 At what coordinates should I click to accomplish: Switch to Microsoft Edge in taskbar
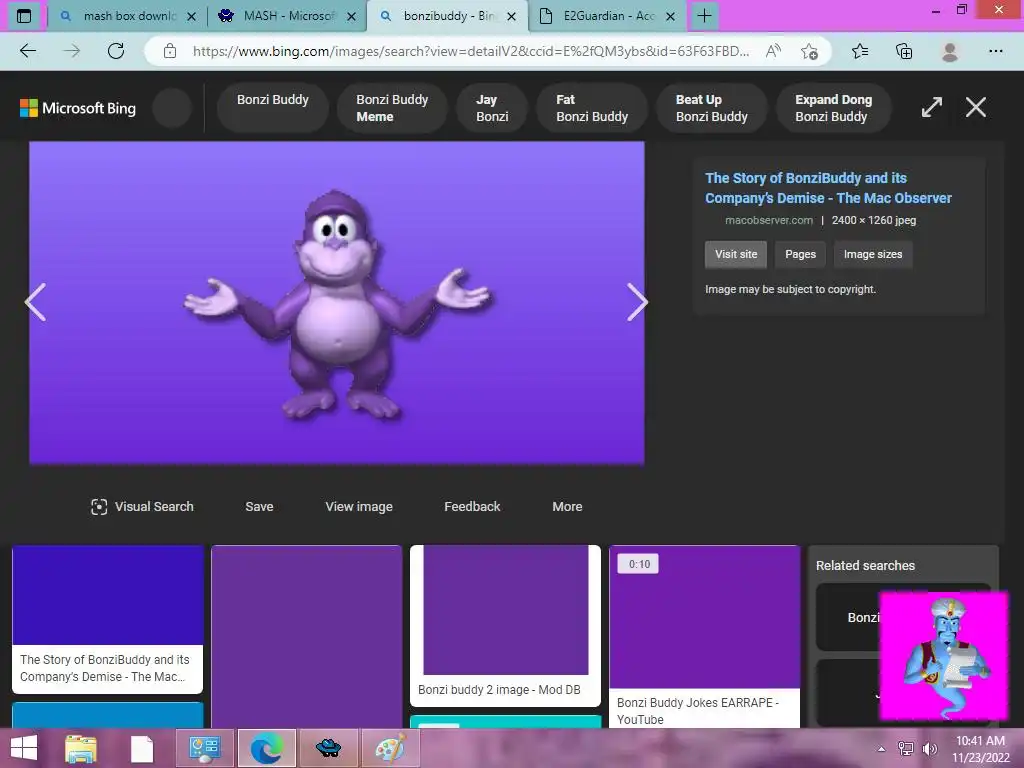point(266,748)
